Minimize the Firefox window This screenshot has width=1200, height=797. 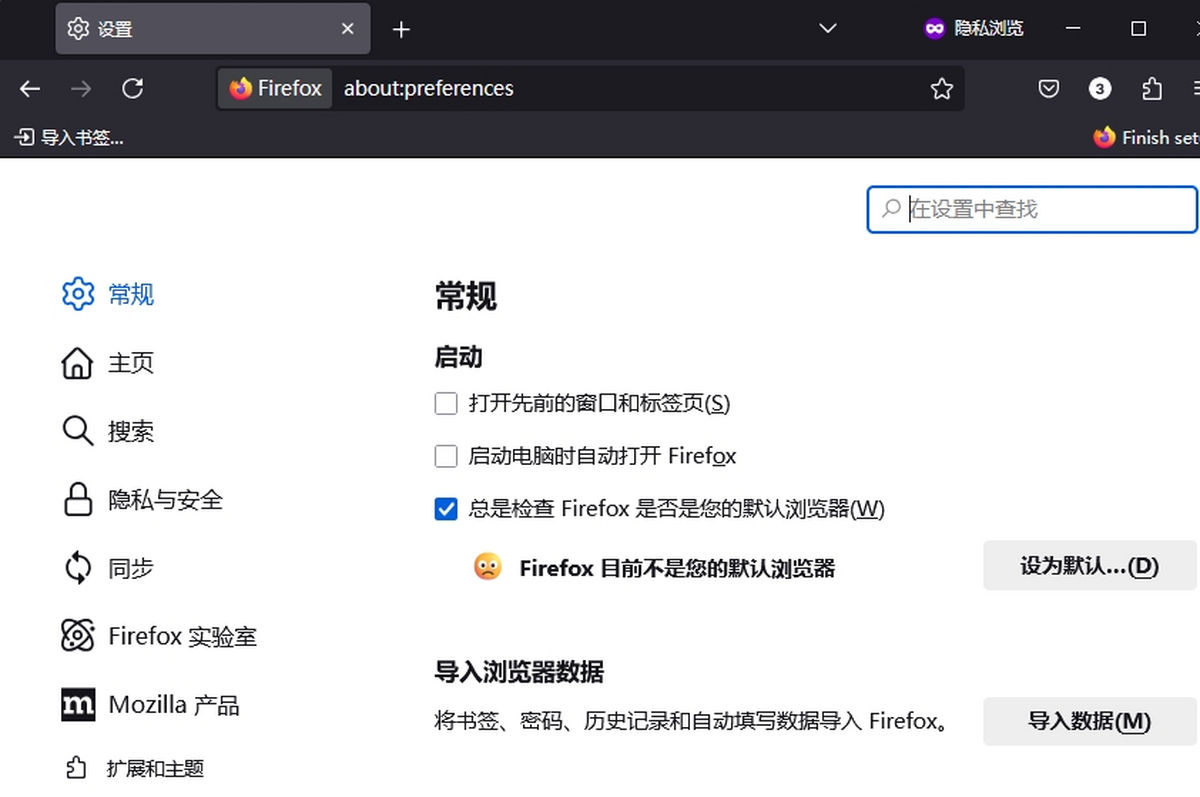(1074, 29)
